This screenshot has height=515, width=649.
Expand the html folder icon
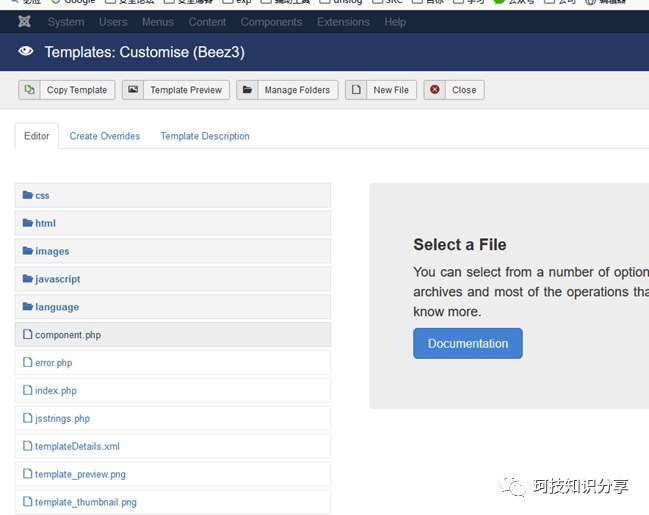point(28,223)
